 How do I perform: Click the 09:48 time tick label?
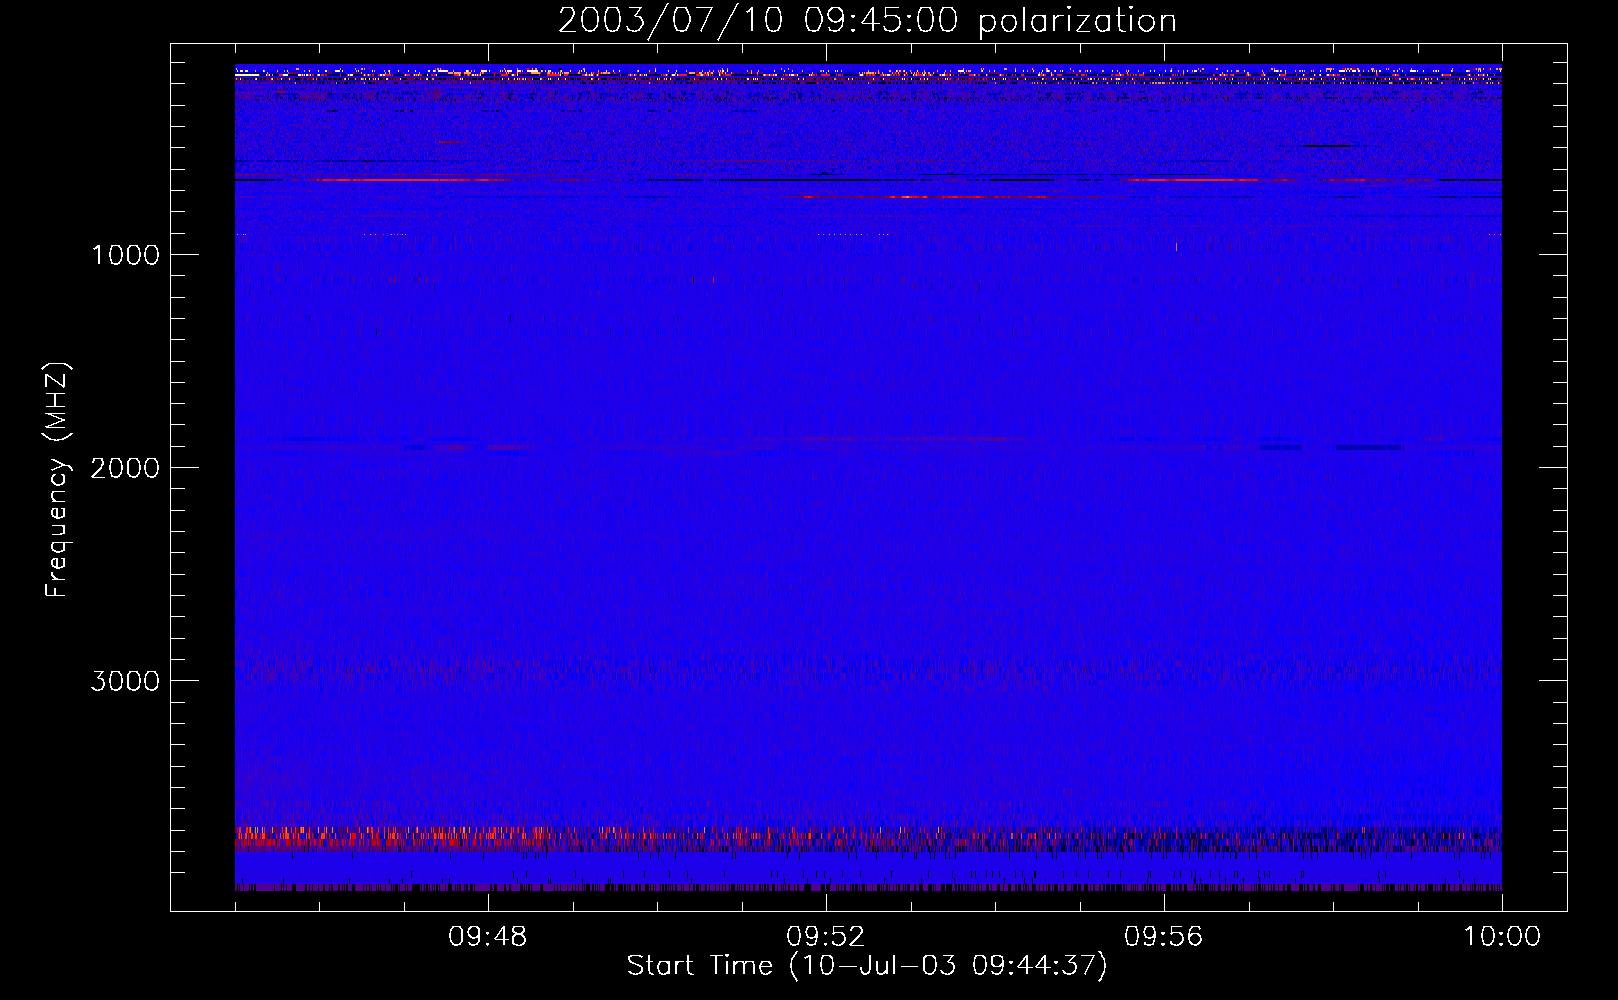pos(488,937)
